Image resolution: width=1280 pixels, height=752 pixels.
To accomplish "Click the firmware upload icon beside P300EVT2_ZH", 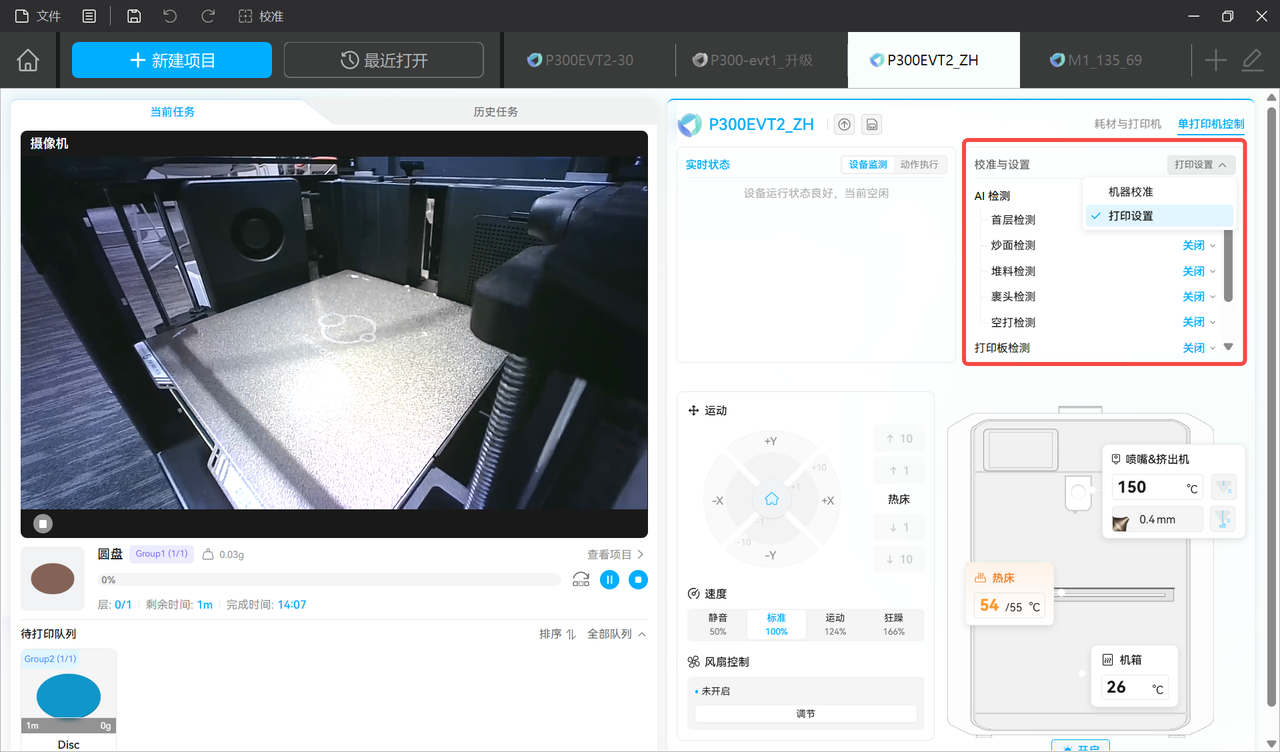I will point(844,124).
